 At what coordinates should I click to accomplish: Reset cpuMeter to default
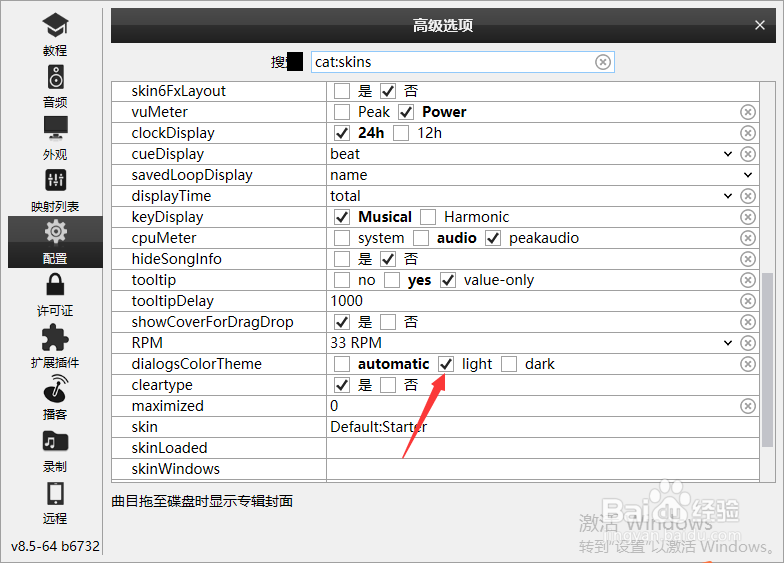(x=748, y=238)
